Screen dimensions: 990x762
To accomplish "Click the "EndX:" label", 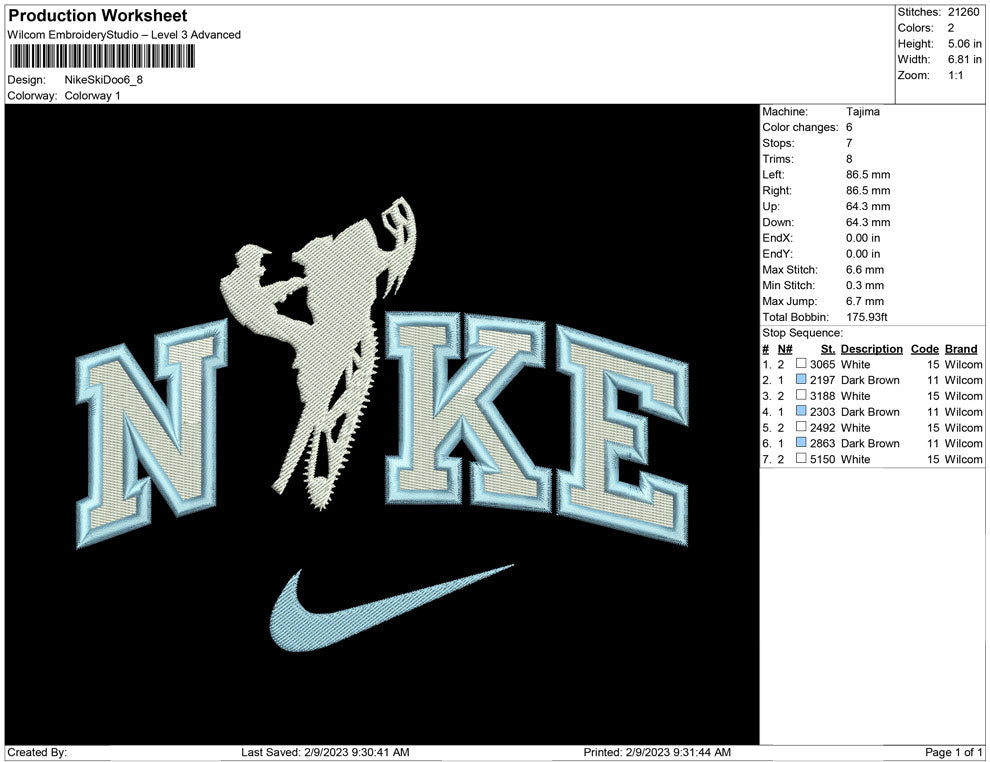I will (x=777, y=237).
